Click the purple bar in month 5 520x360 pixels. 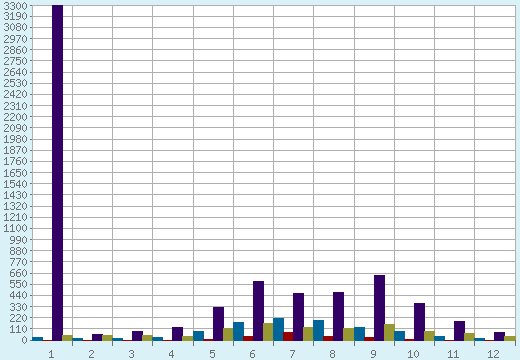click(x=218, y=324)
